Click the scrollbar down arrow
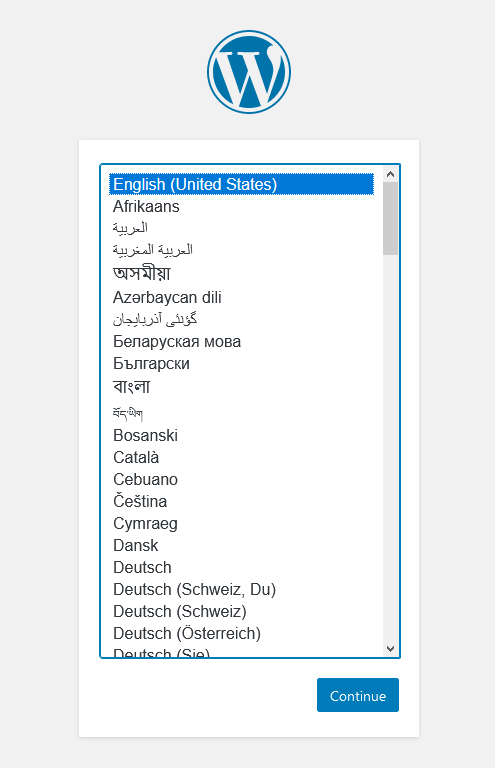Image resolution: width=495 pixels, height=768 pixels. [390, 648]
